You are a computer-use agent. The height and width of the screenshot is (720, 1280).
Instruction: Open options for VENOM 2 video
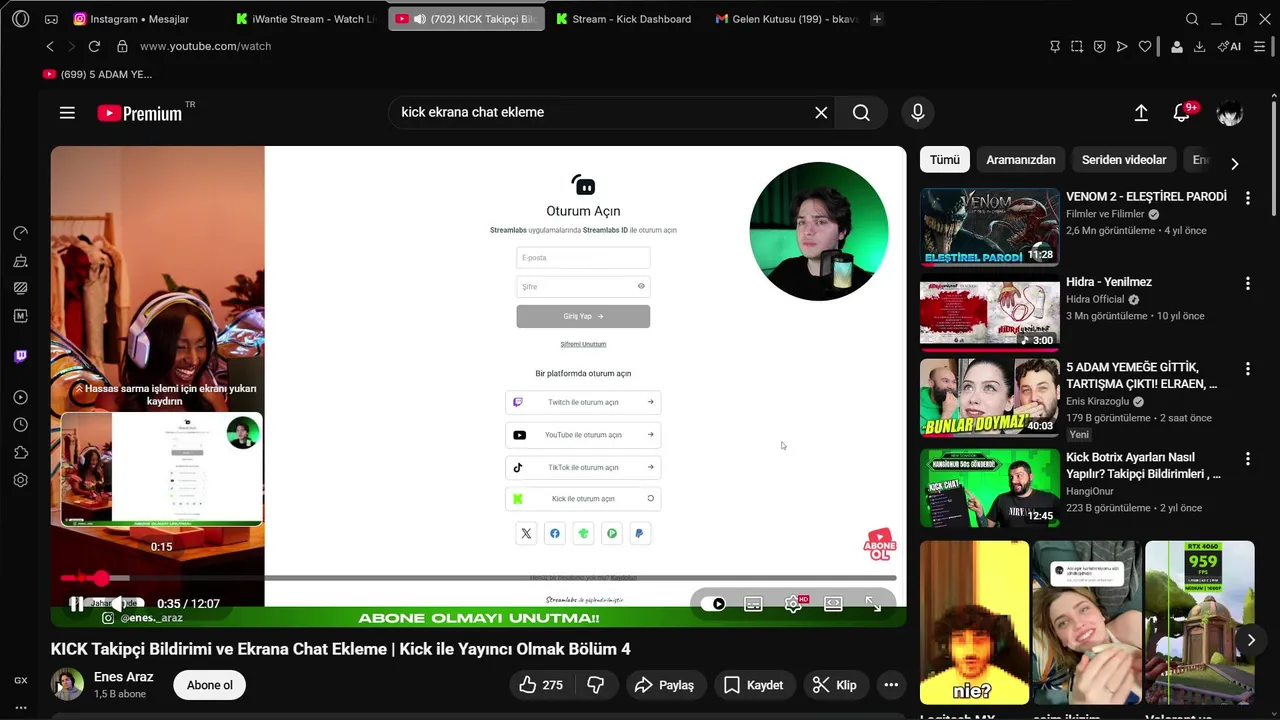[x=1247, y=198]
